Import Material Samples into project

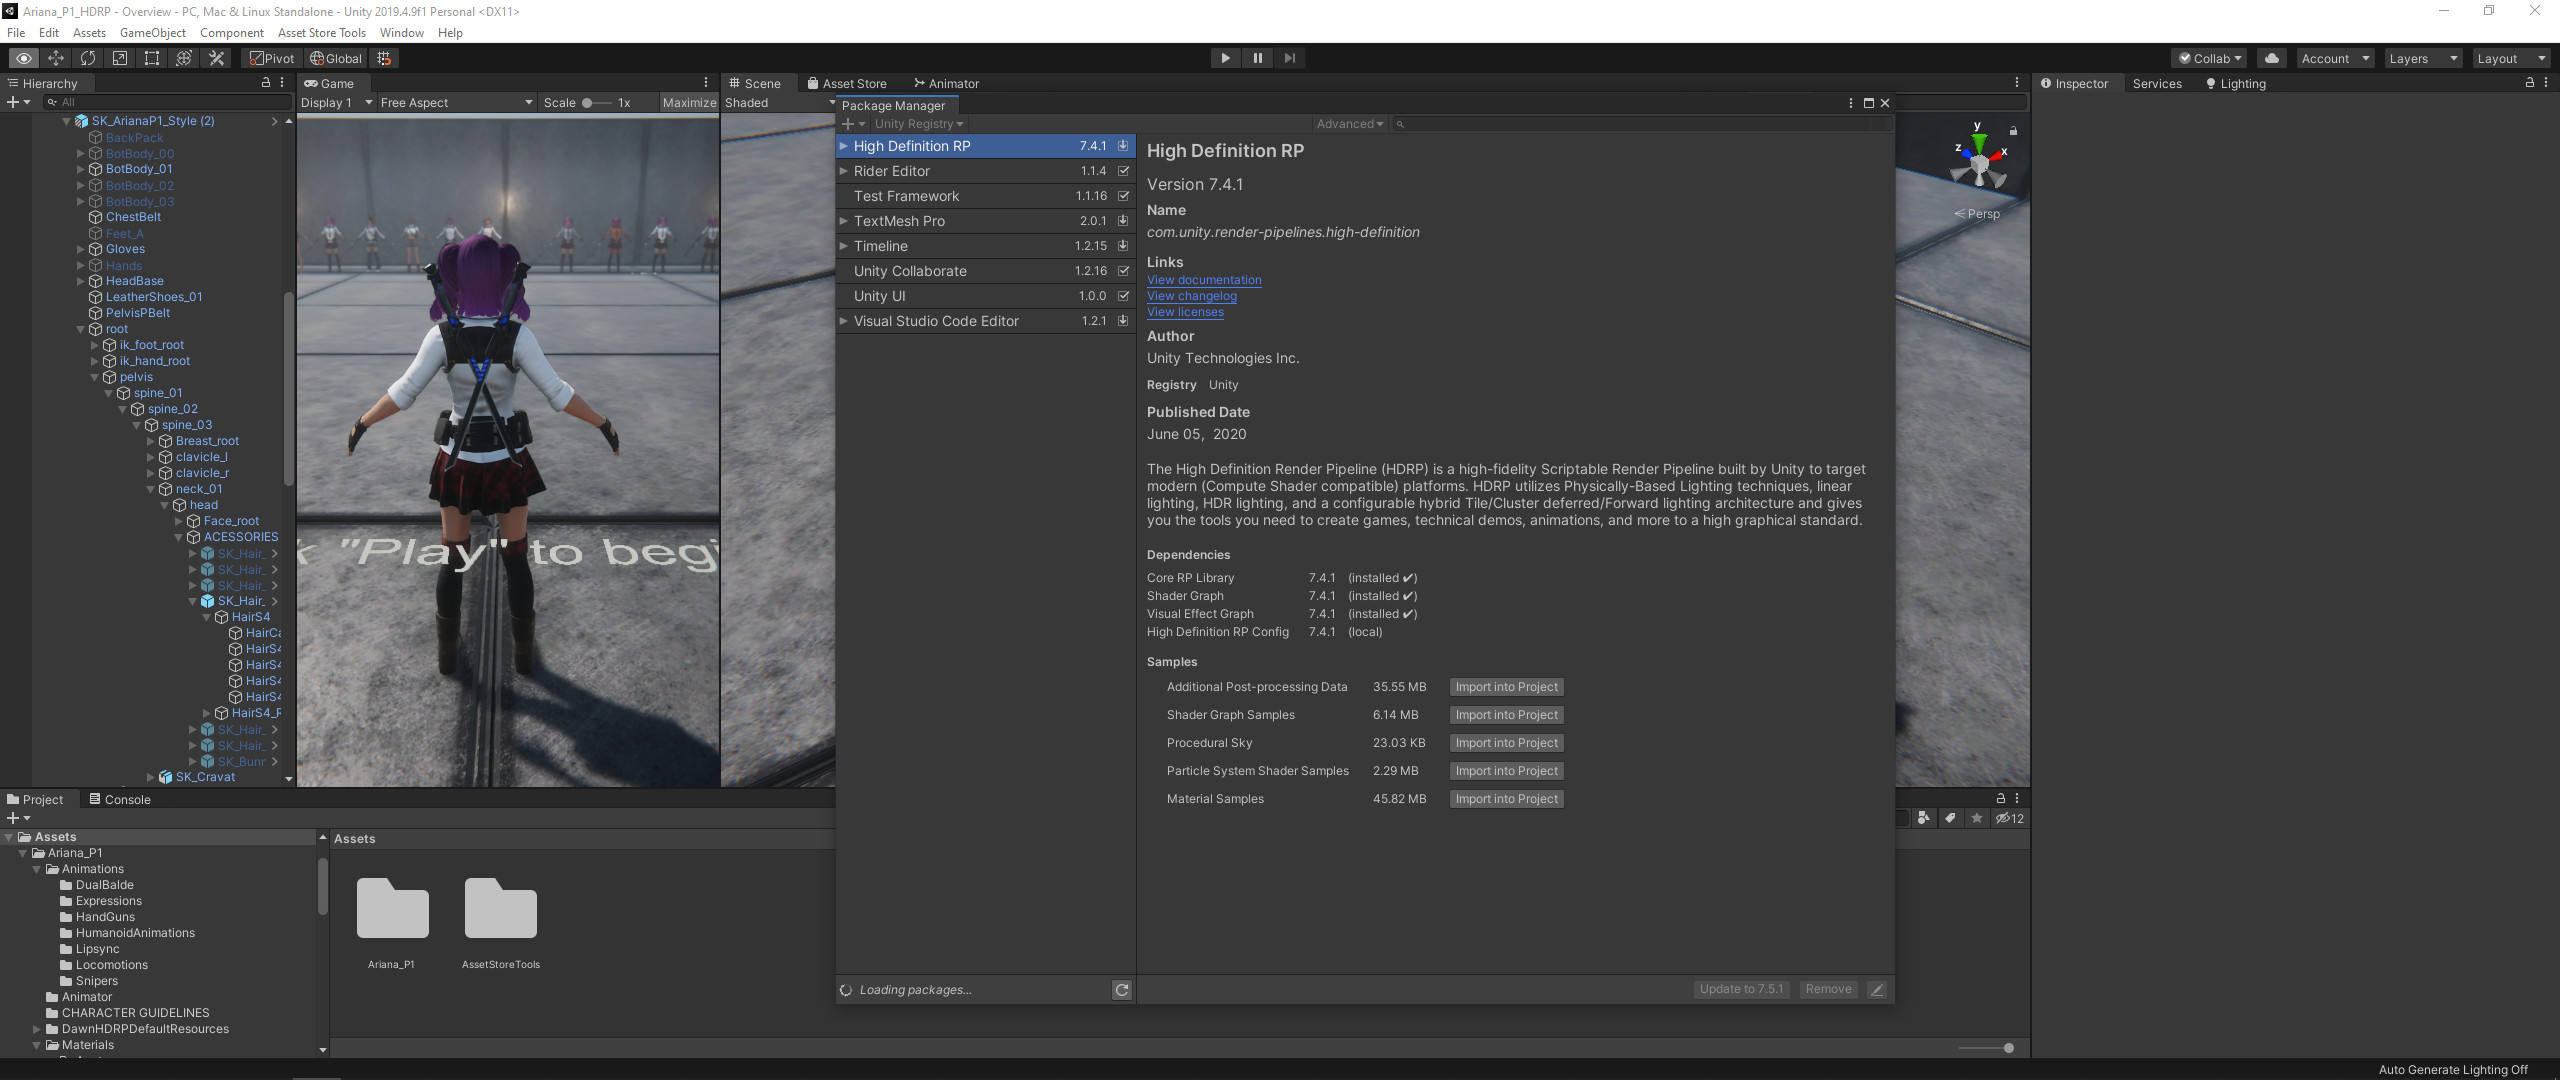click(1506, 799)
